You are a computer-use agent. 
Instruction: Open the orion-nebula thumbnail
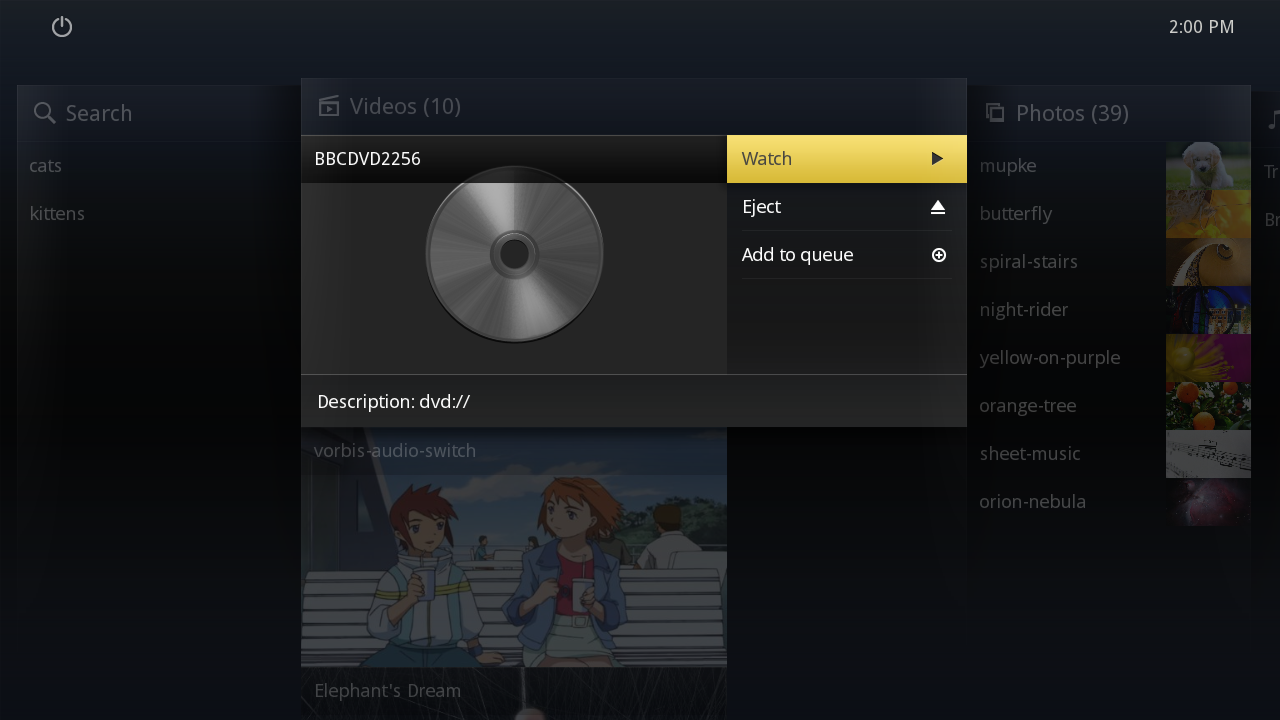pyautogui.click(x=1208, y=502)
